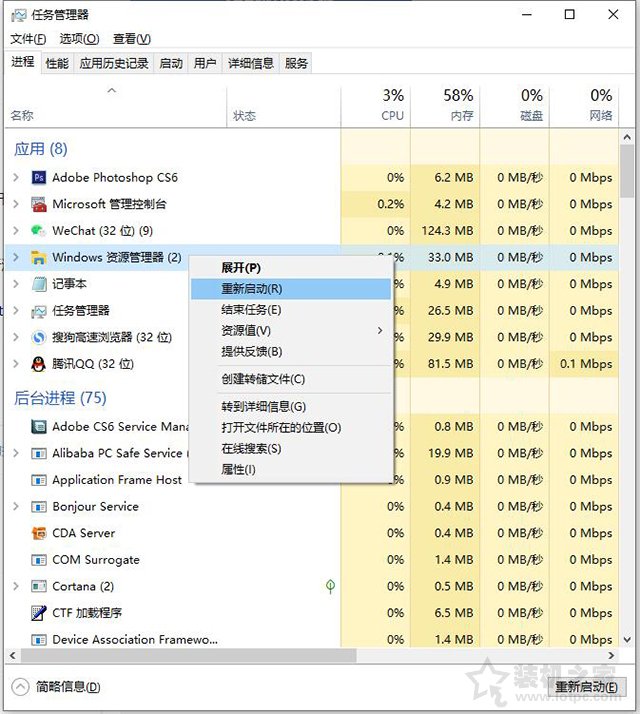Expand the 记事本 process row
Viewport: 640px width, 714px height.
pos(16,284)
